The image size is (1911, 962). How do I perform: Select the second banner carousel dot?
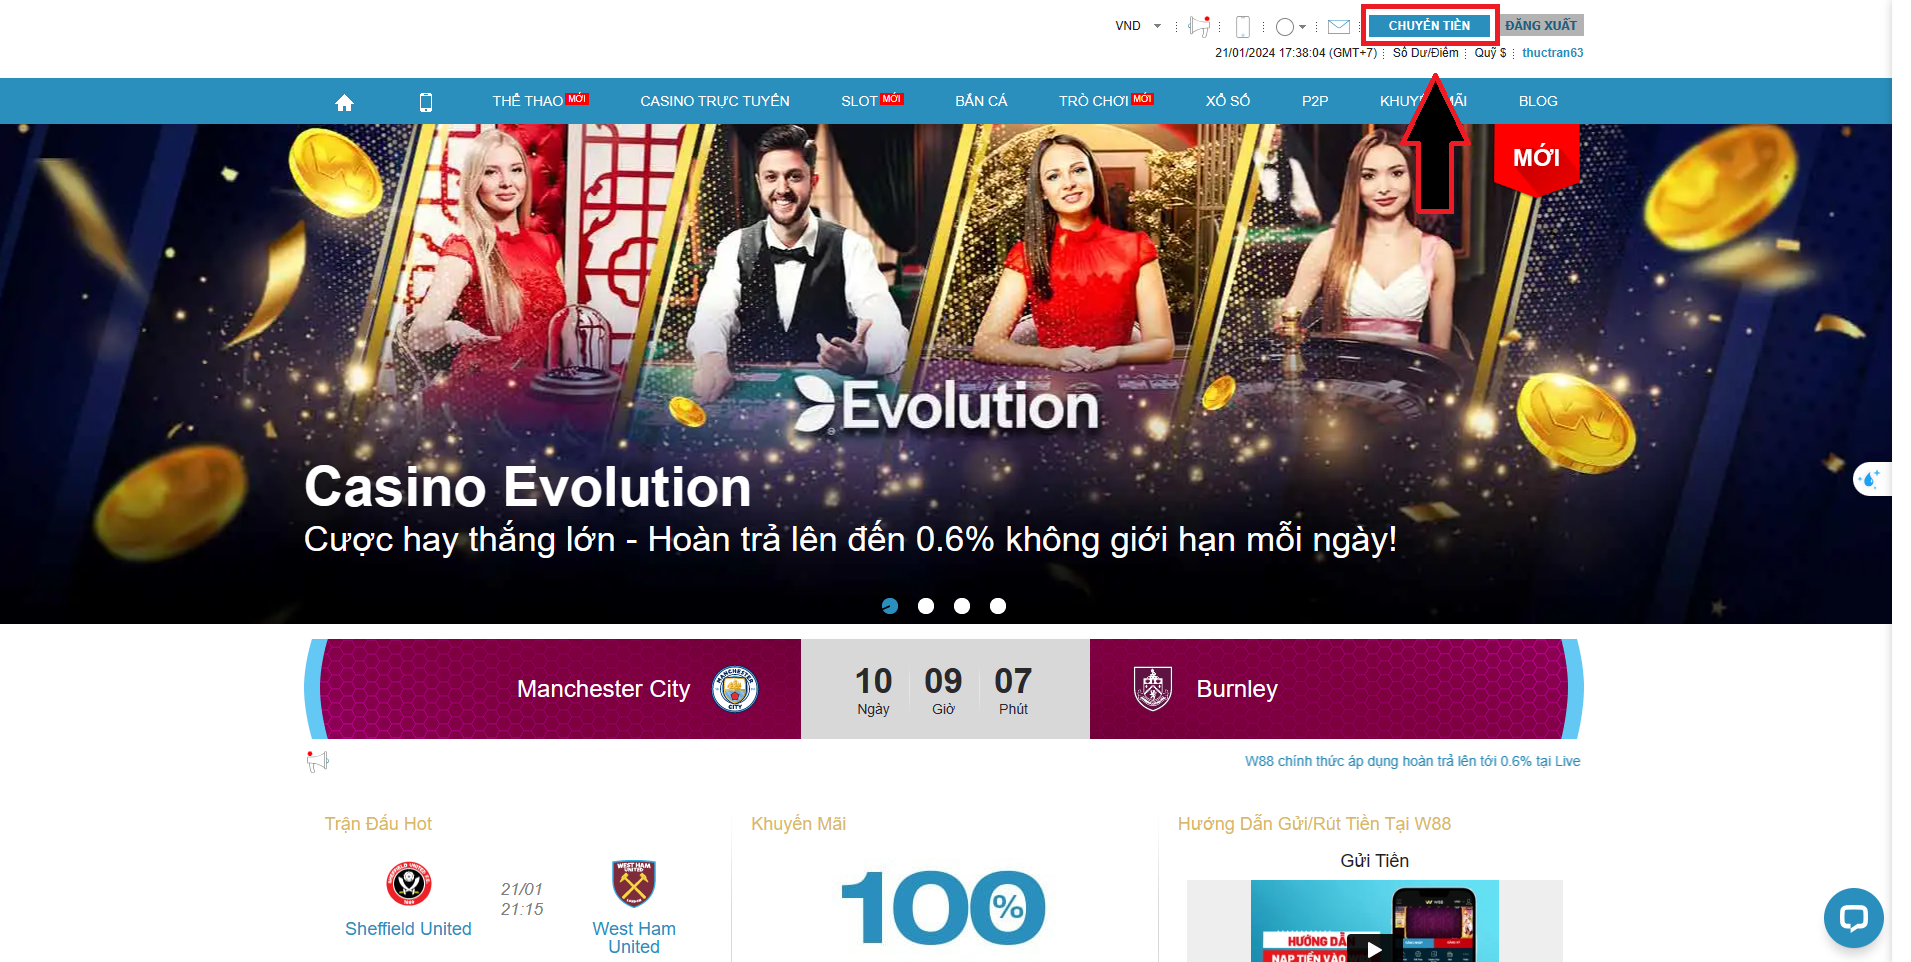pos(926,606)
